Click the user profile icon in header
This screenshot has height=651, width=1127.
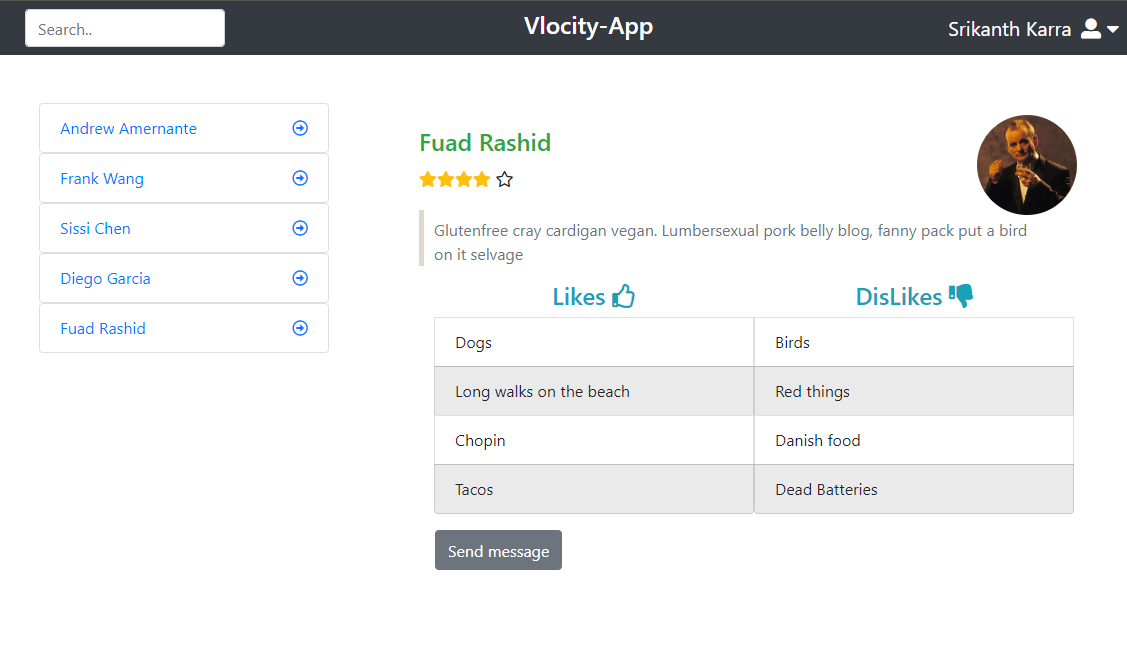(1091, 29)
